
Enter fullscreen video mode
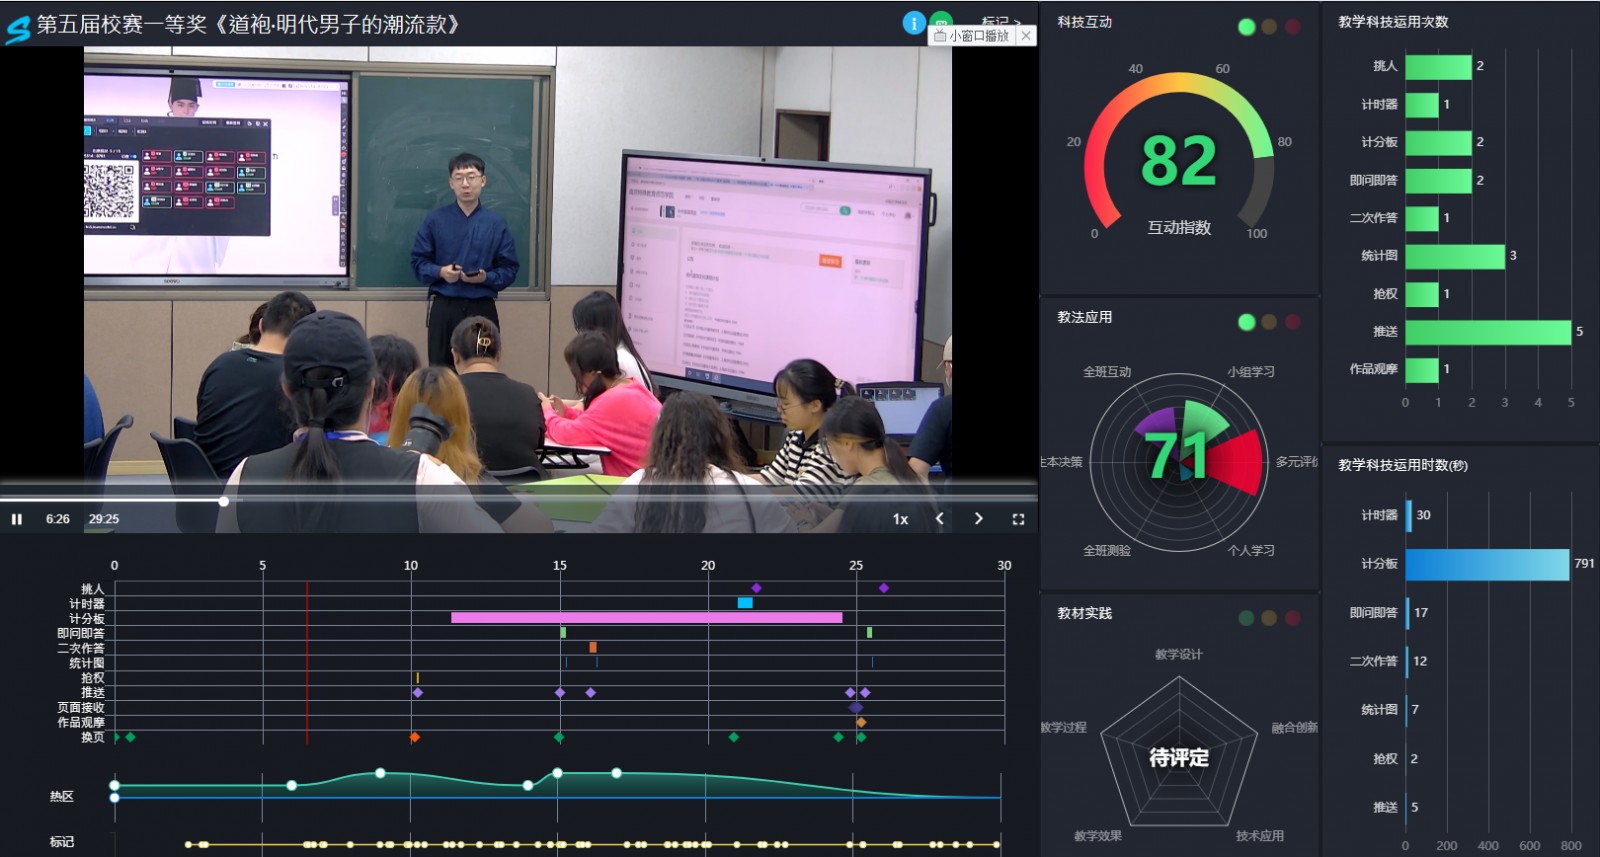[1018, 519]
